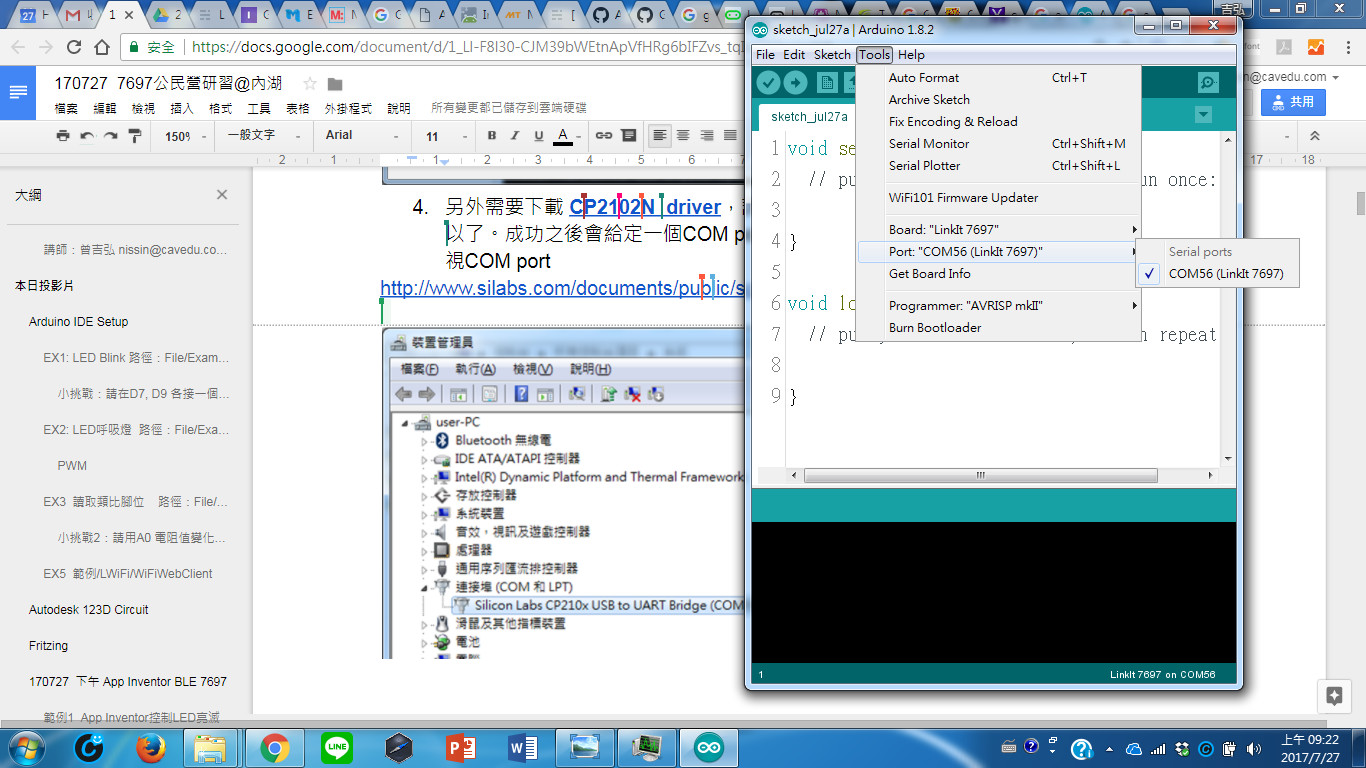Justify text in Google Docs

pyautogui.click(x=731, y=136)
